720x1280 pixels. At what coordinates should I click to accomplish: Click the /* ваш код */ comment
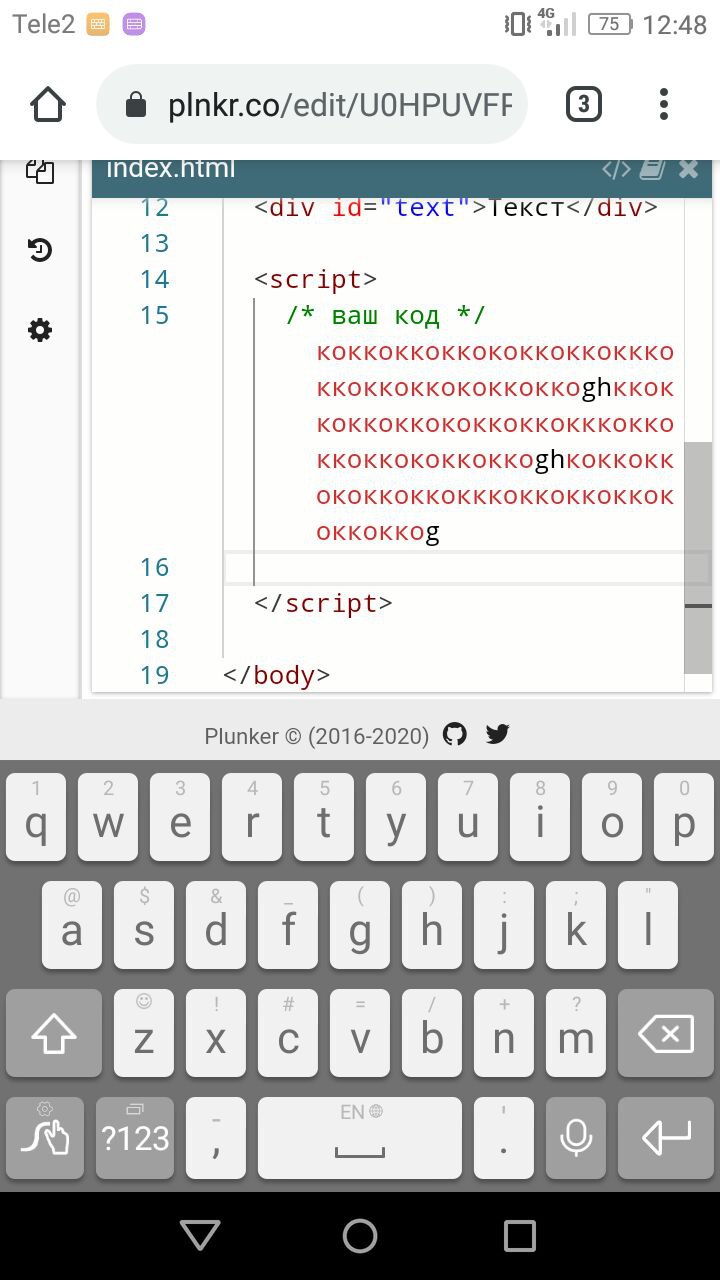coord(386,316)
